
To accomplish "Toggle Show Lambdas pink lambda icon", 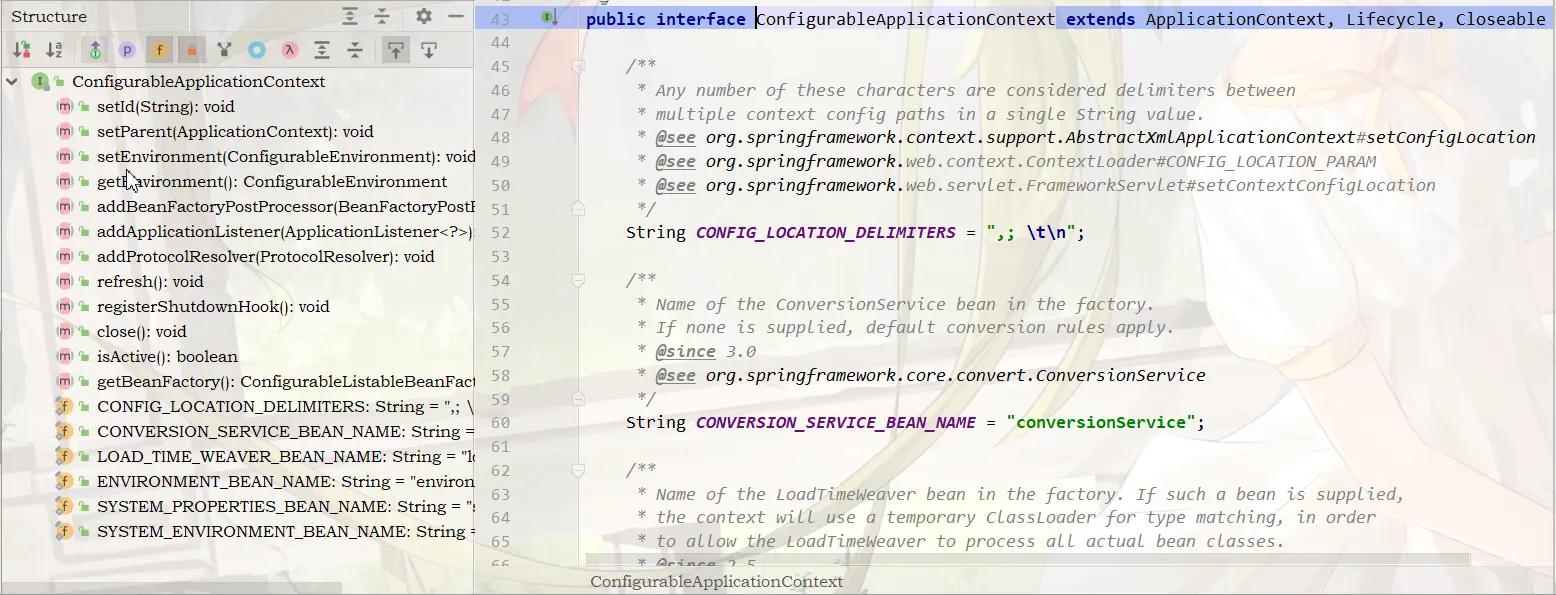I will coord(289,50).
